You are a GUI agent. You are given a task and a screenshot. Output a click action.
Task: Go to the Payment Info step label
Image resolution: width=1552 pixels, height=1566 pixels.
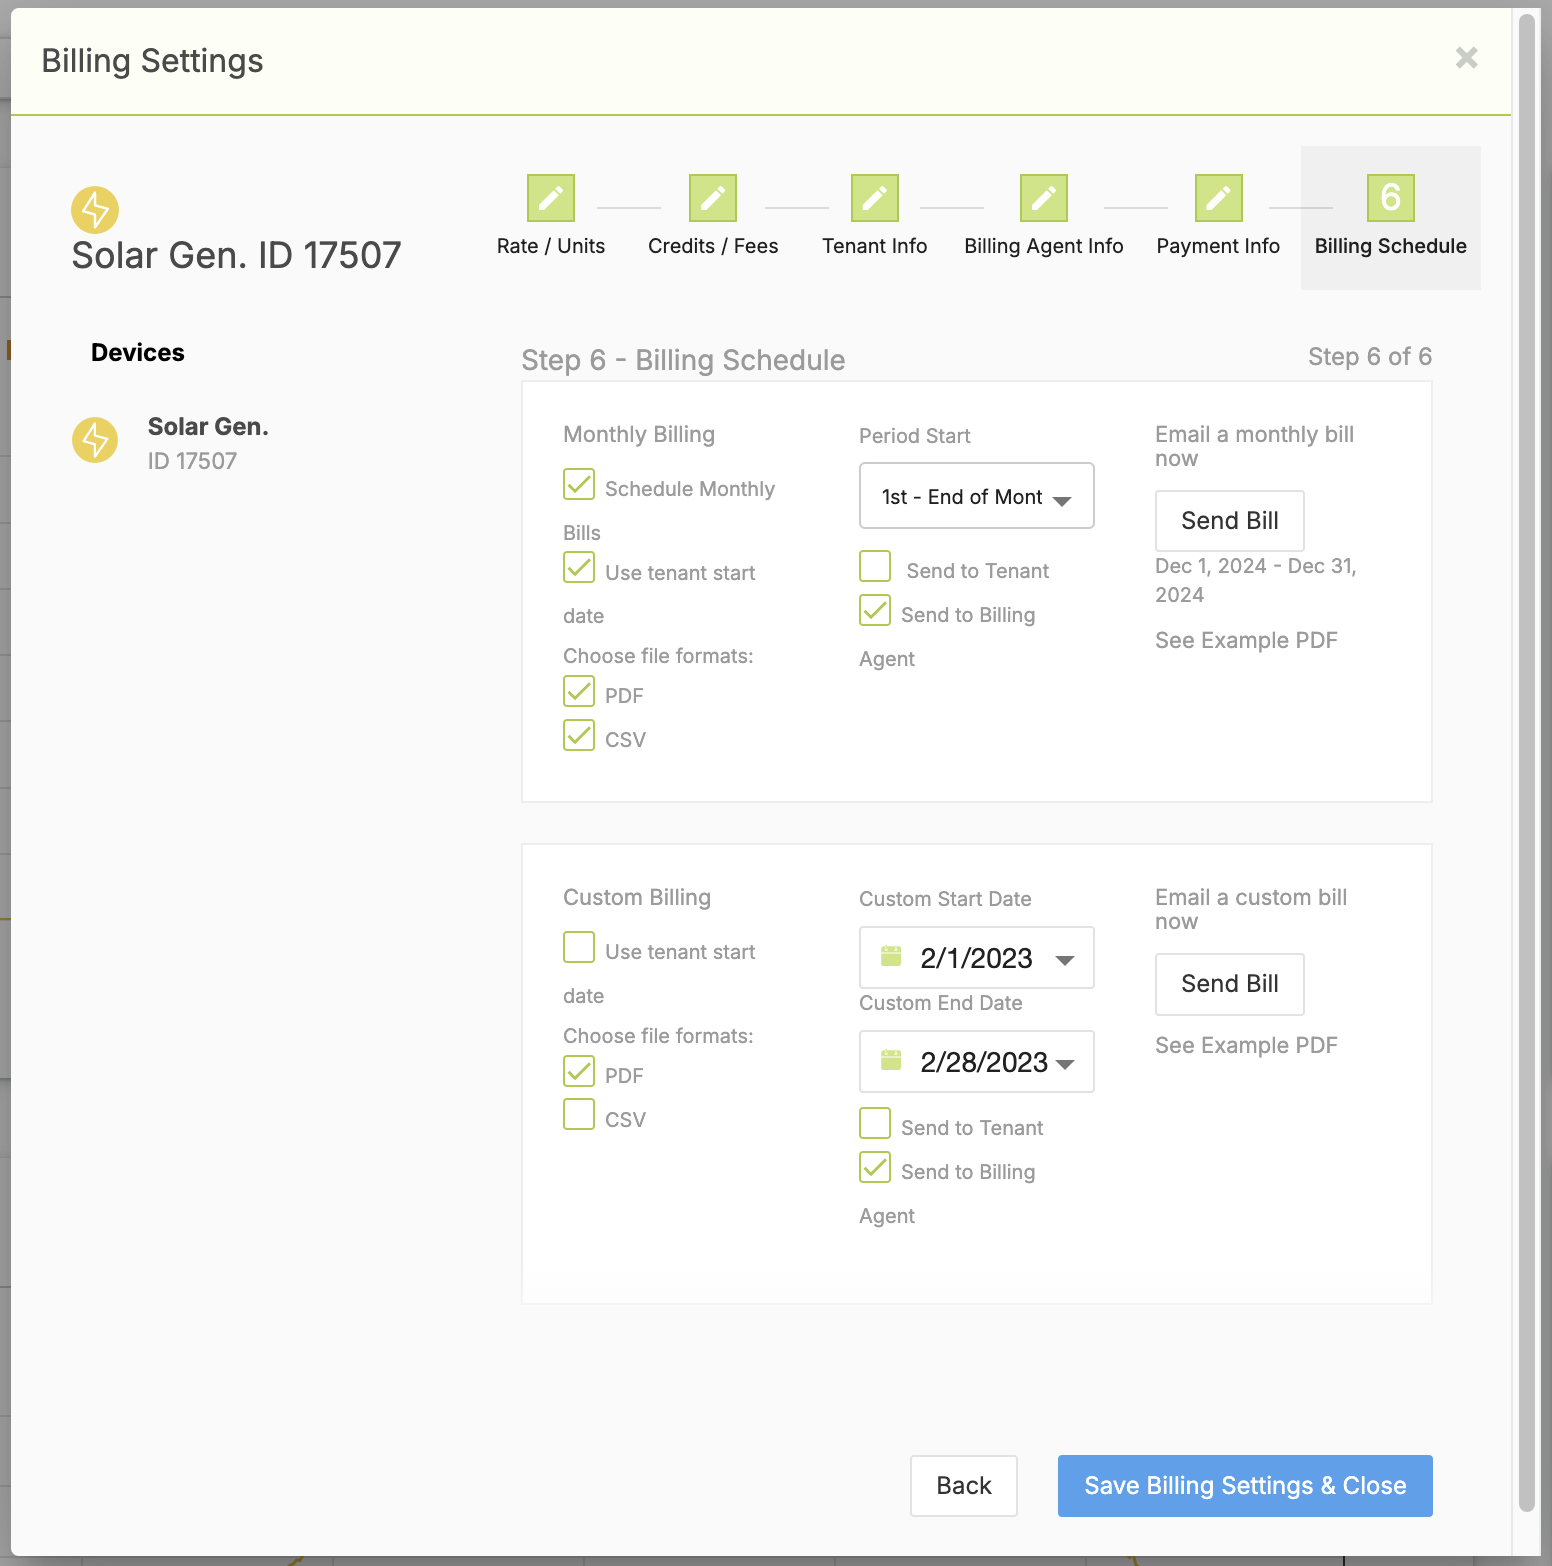[1218, 246]
